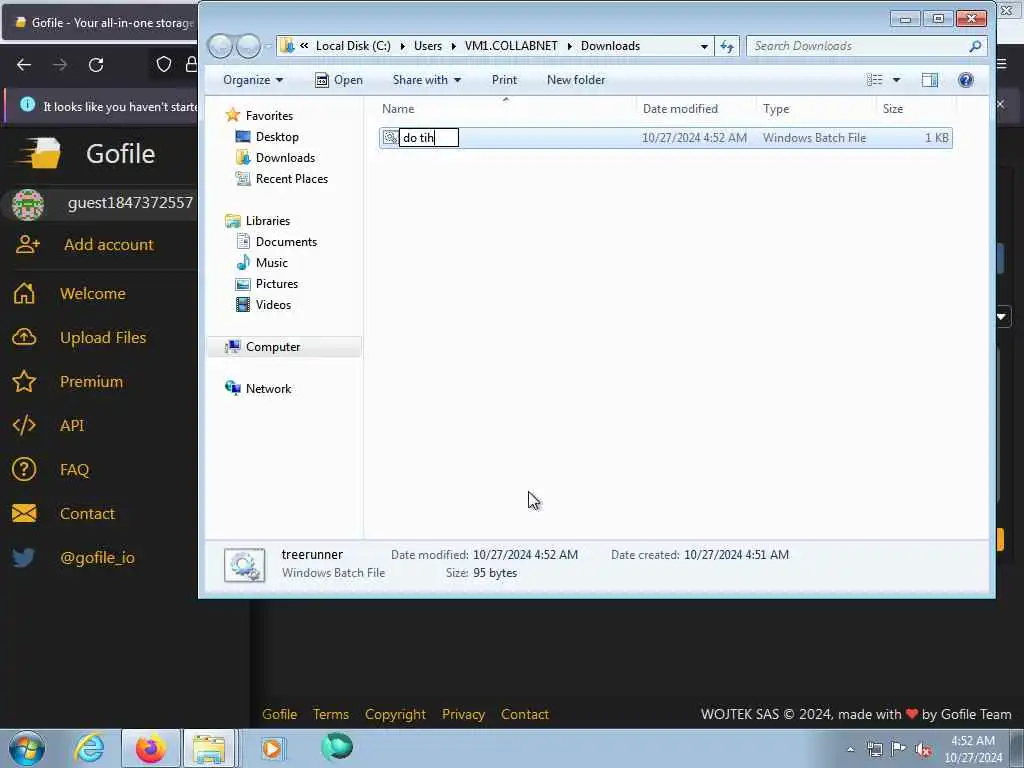Sort by Date modified column
1024x768 pixels.
coord(680,109)
